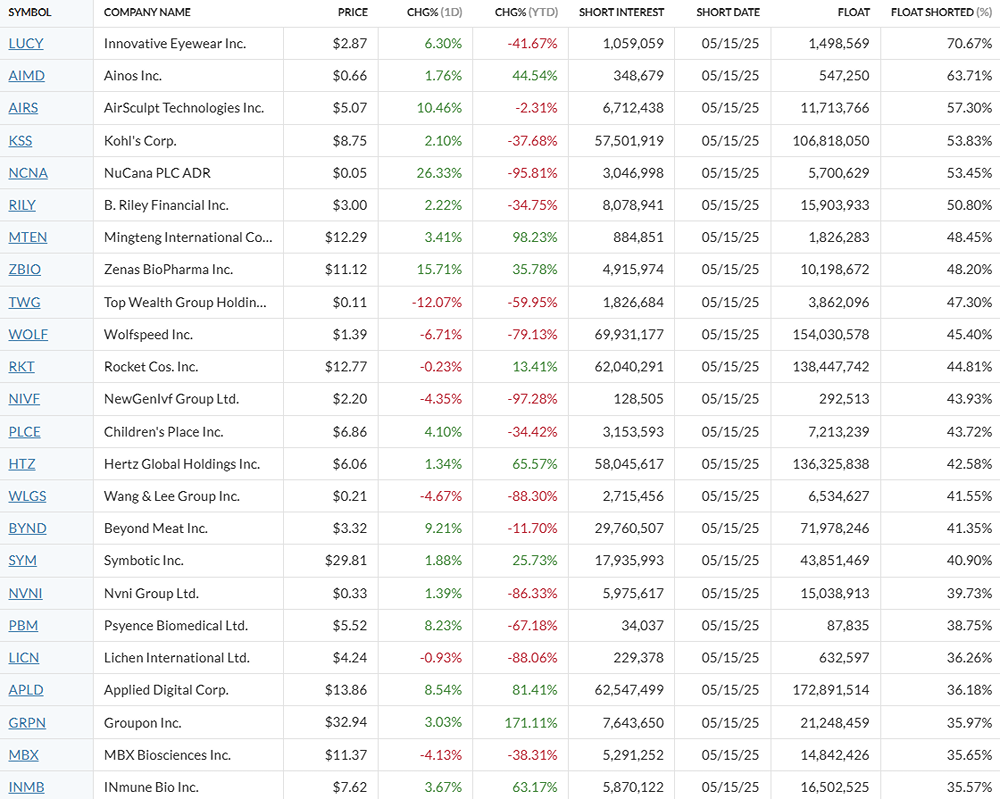The image size is (1000, 799).
Task: Open the WOLF stock link
Action: pyautogui.click(x=28, y=334)
